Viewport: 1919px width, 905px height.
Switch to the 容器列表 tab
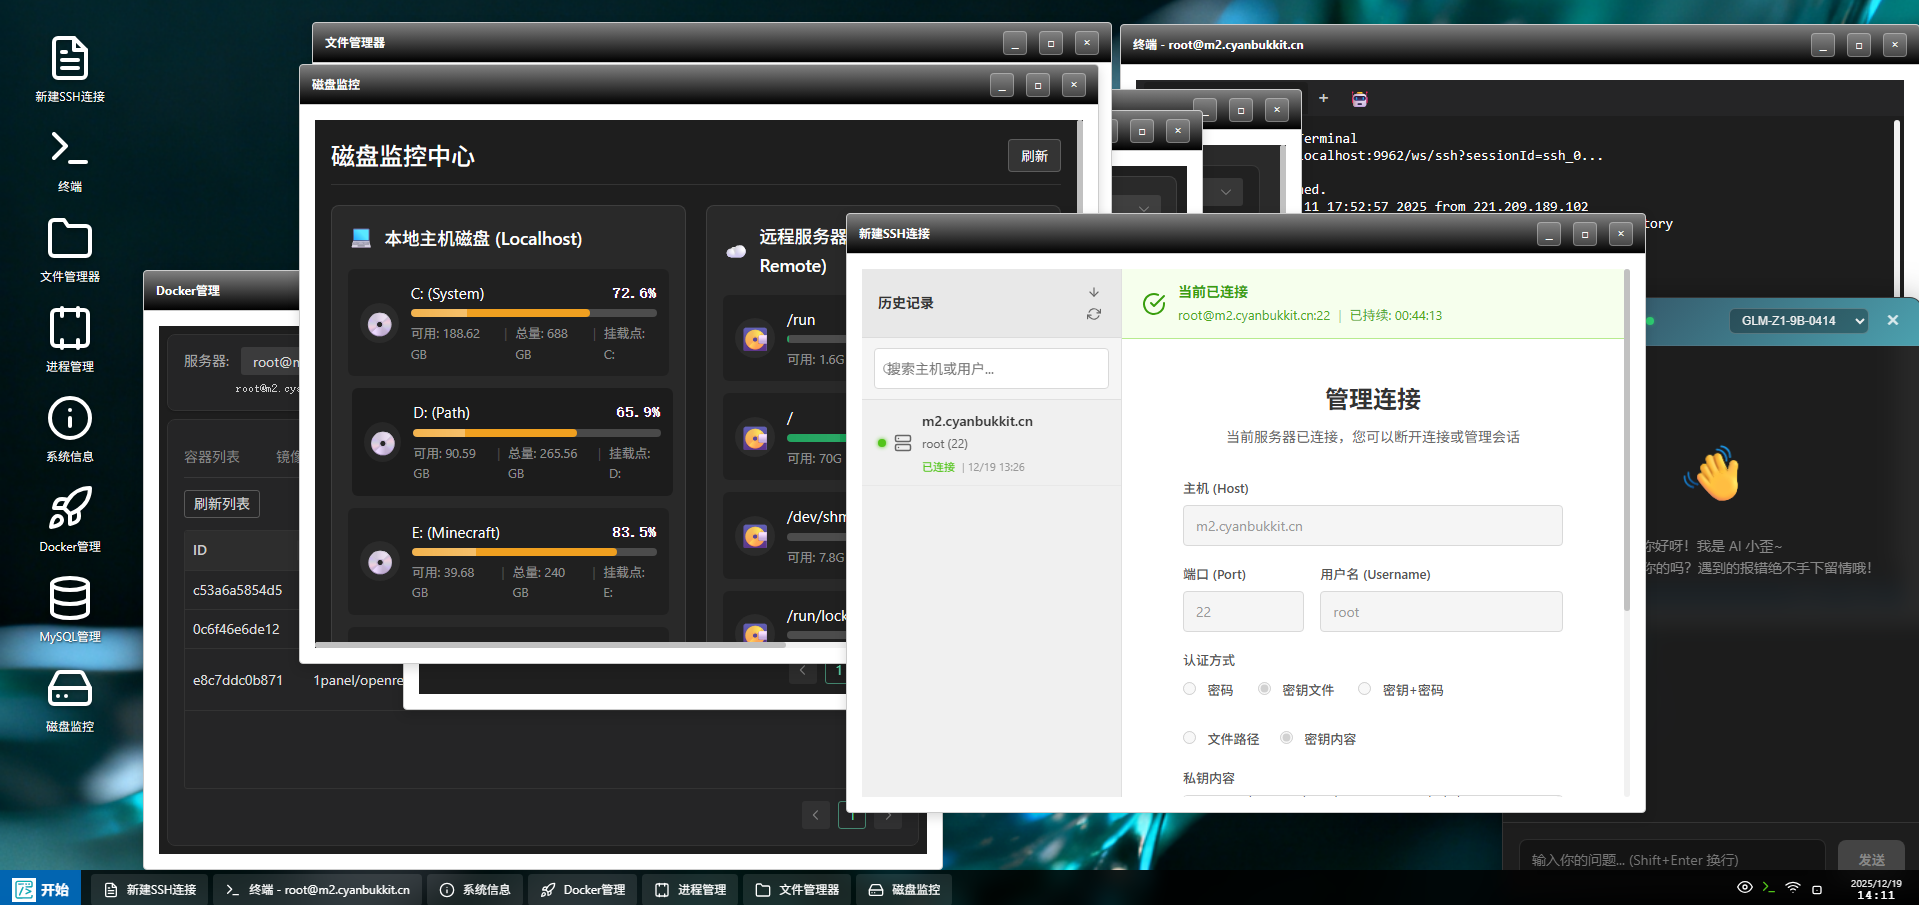point(212,457)
